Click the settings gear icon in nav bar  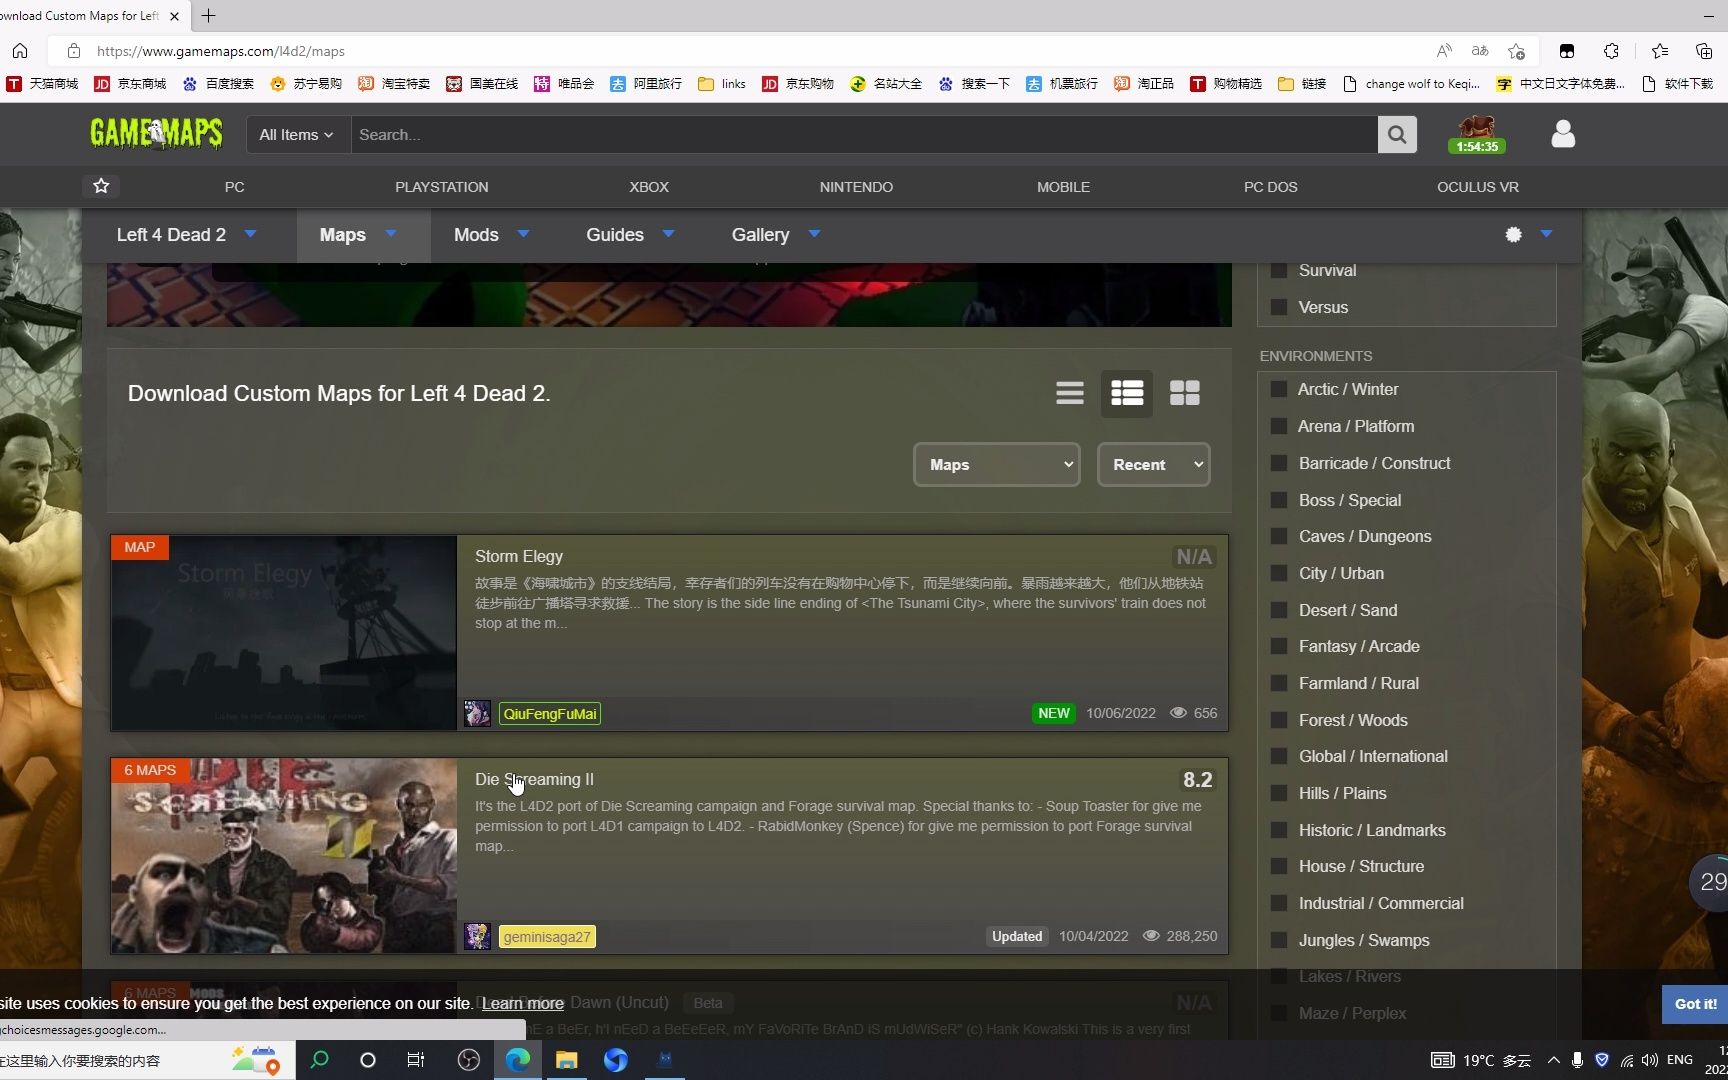[1513, 234]
